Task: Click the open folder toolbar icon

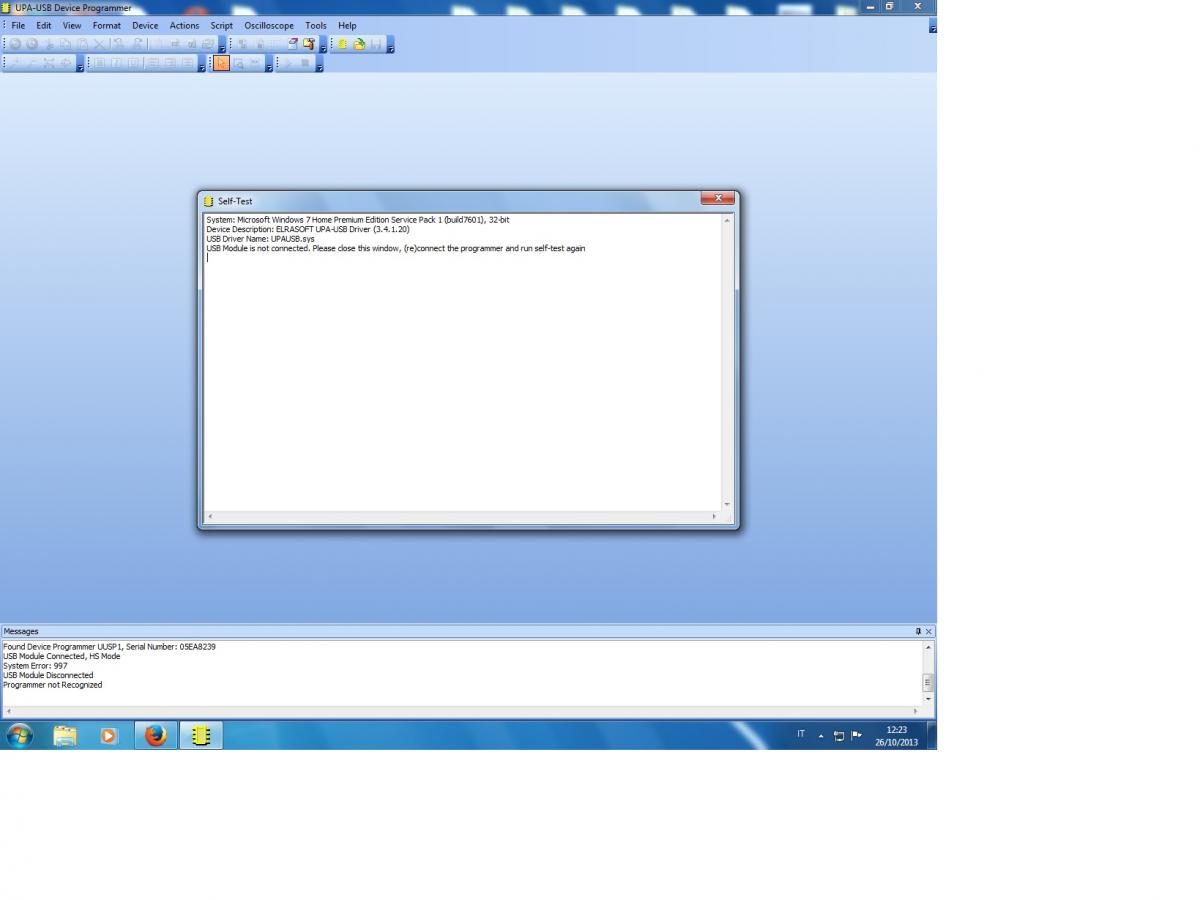Action: click(359, 44)
